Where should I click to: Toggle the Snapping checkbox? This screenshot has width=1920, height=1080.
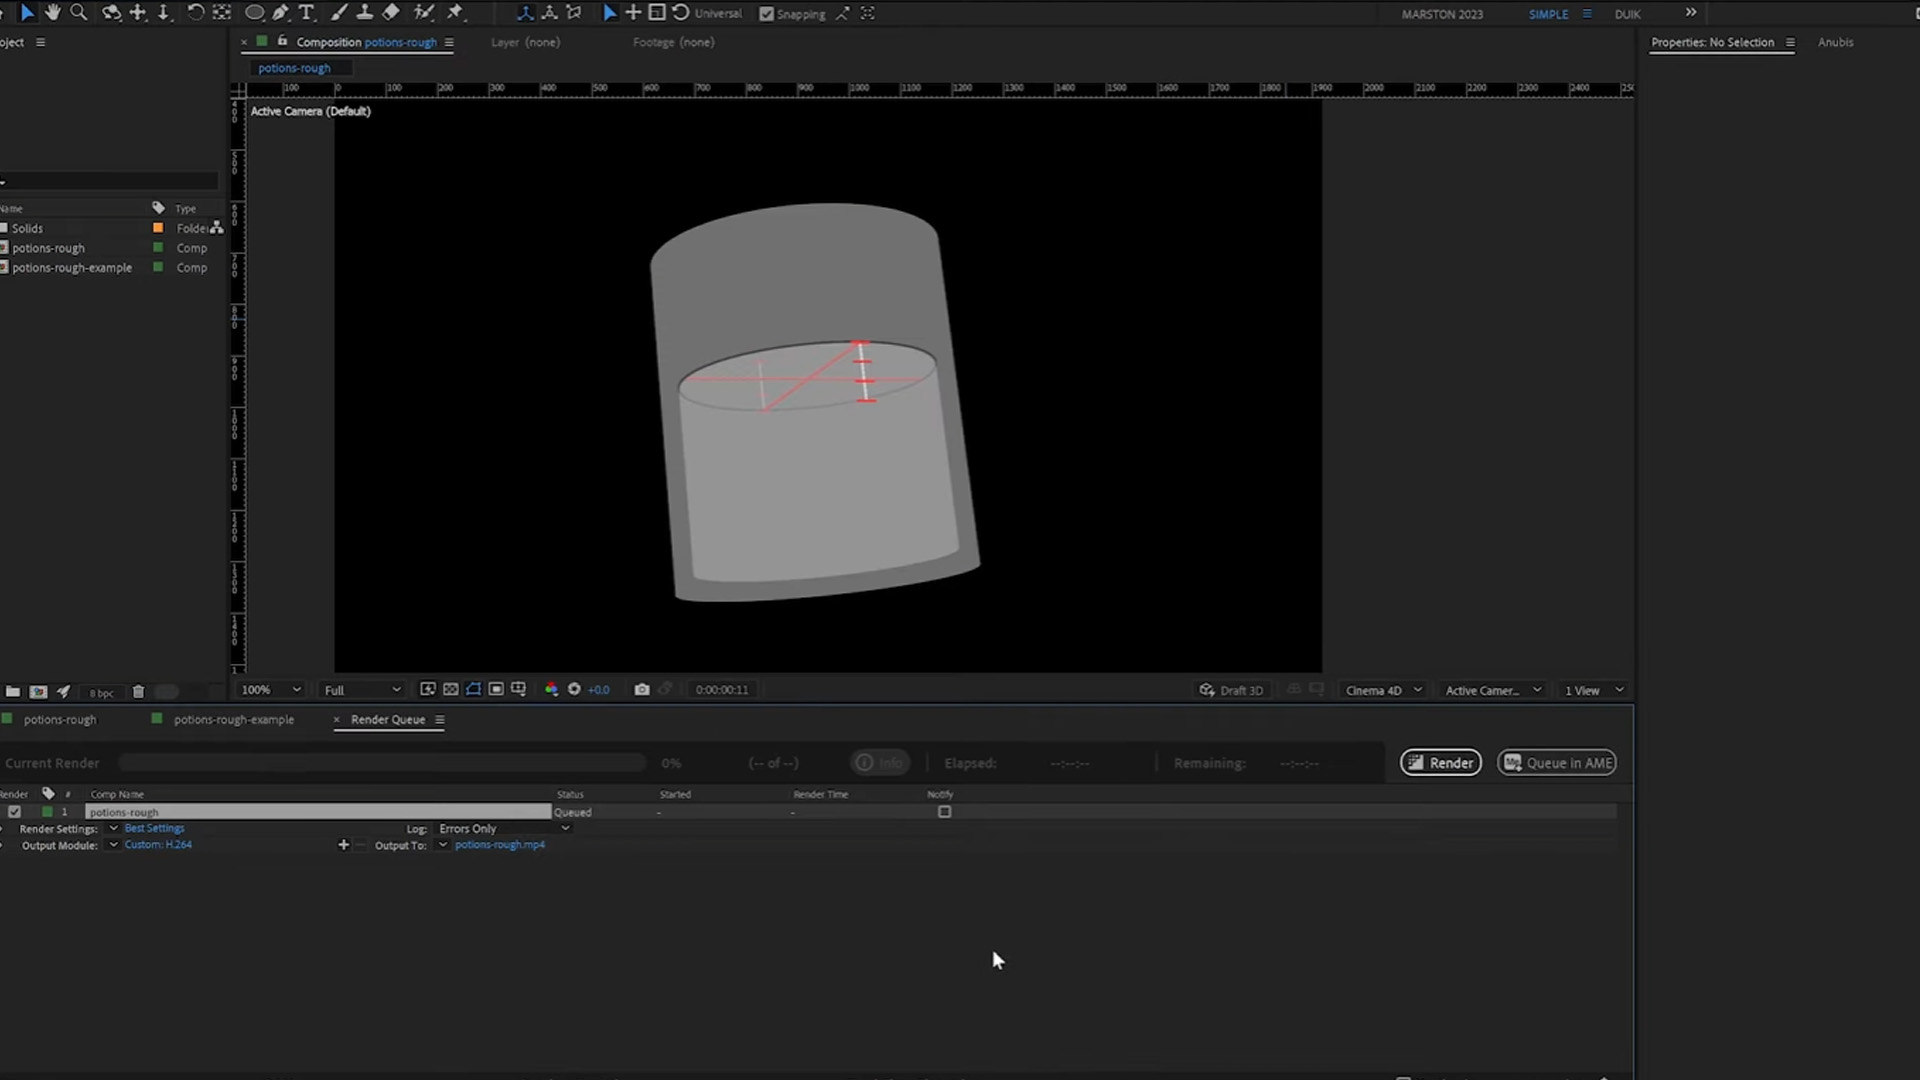[767, 14]
